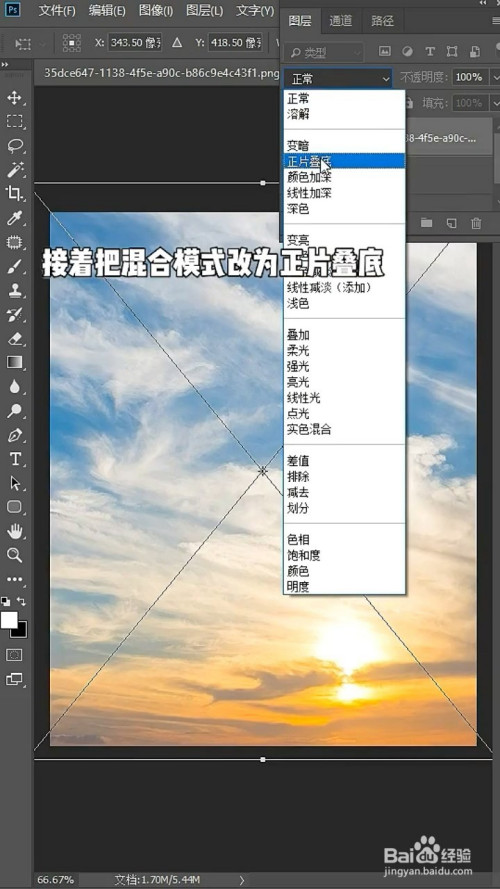Select the Clone Stamp tool
This screenshot has width=500, height=889.
coord(14,291)
